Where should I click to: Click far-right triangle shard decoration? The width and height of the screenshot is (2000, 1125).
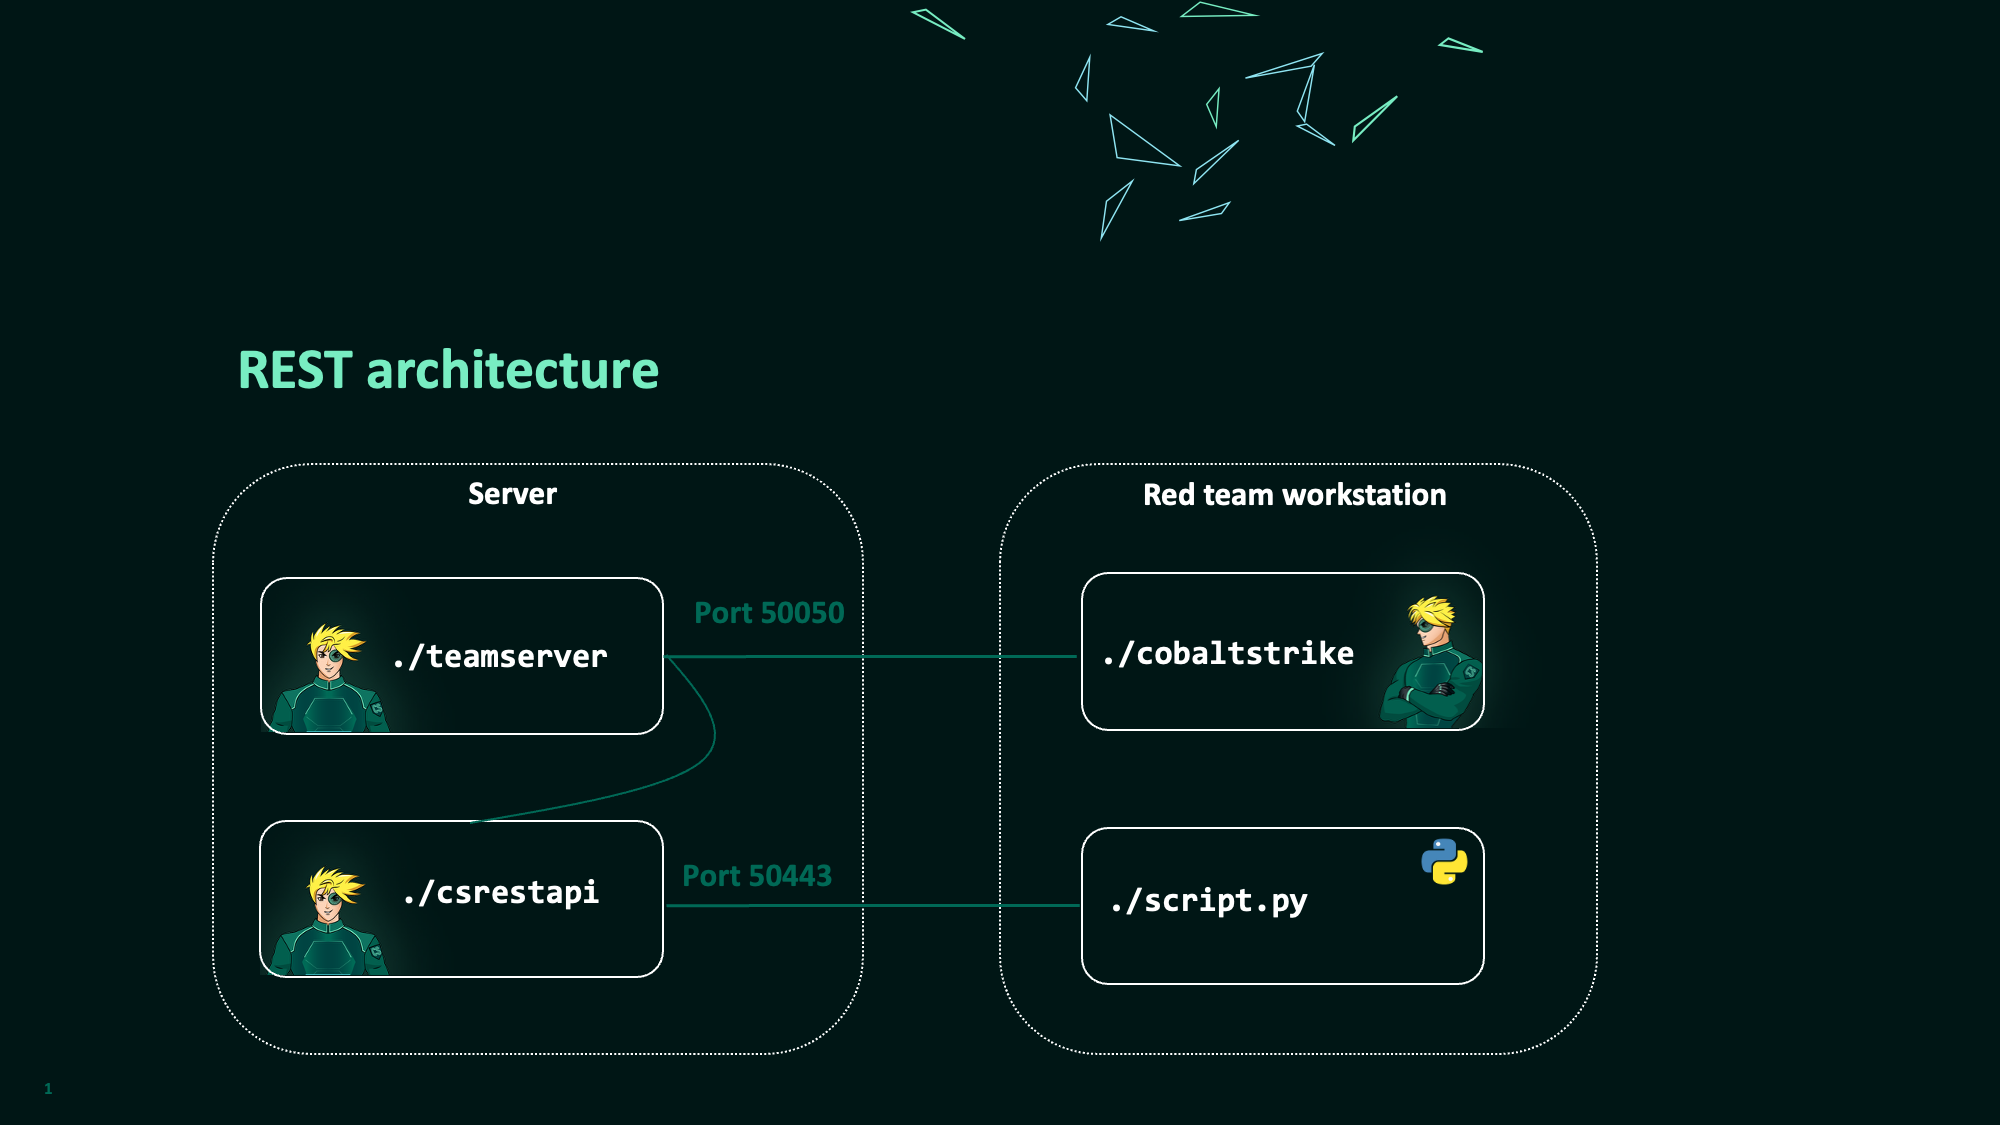coord(1459,45)
